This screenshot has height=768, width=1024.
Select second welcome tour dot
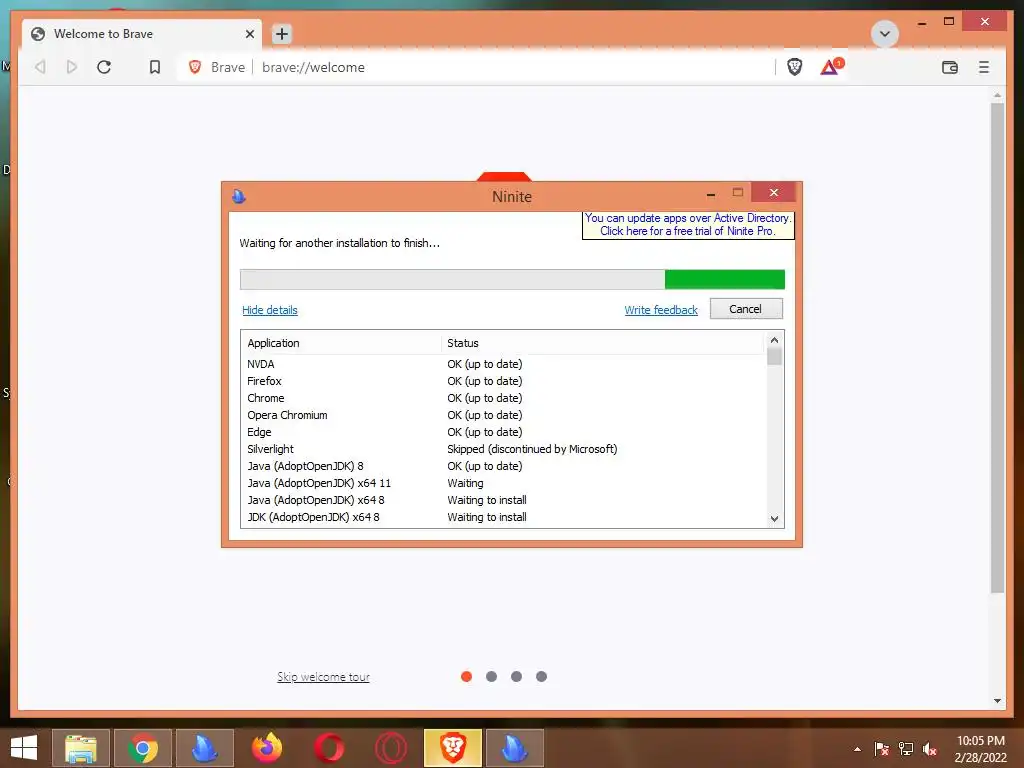[x=491, y=677]
